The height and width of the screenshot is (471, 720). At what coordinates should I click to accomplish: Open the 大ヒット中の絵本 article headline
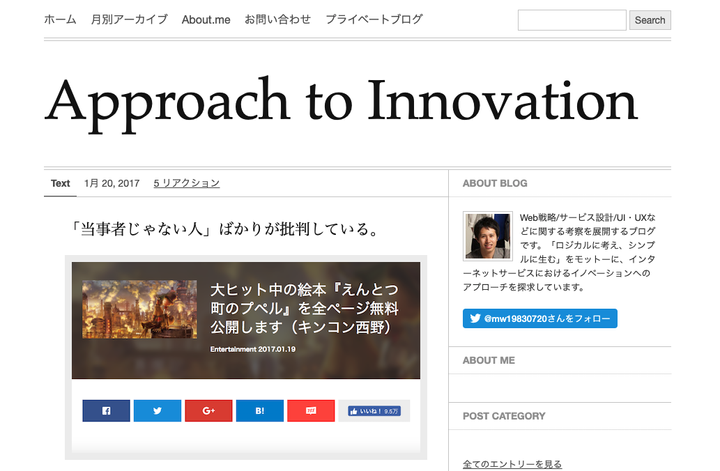pyautogui.click(x=304, y=308)
